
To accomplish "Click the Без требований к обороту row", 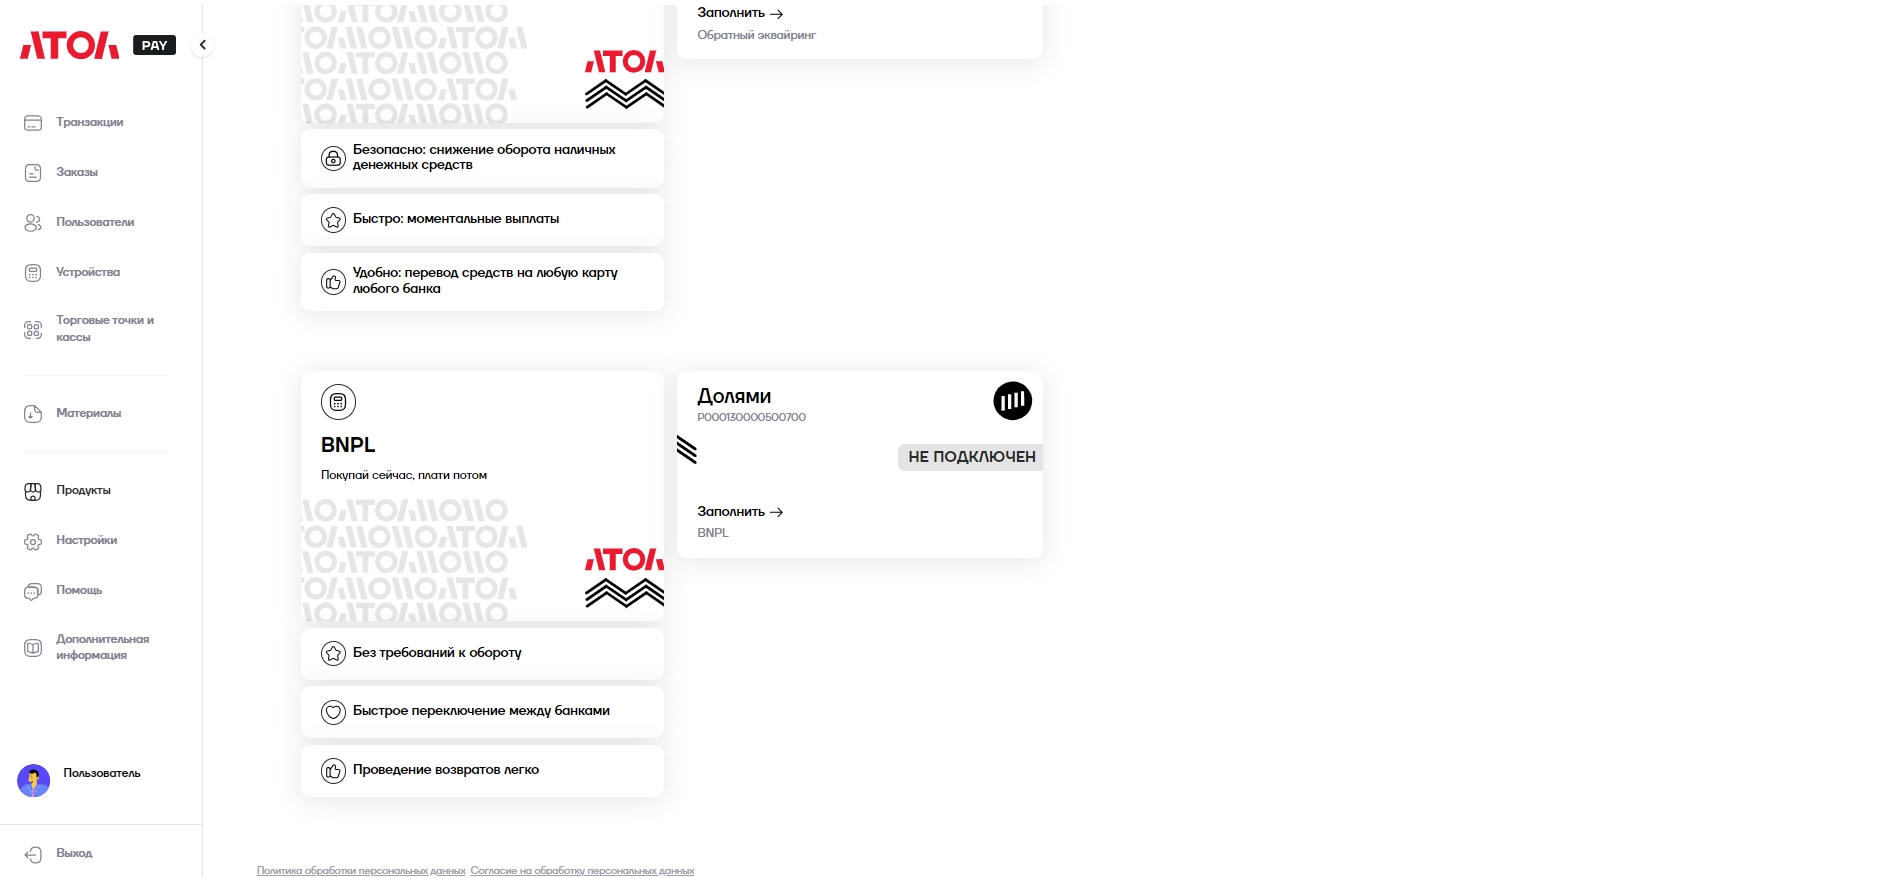I will point(482,654).
